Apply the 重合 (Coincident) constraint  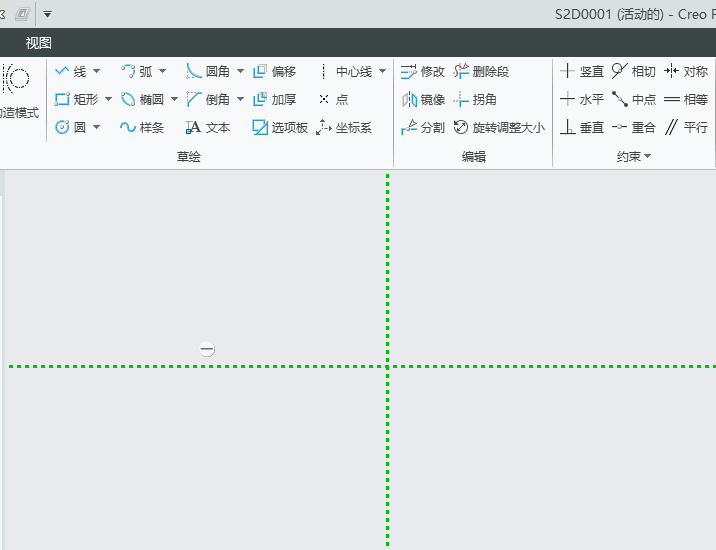[x=634, y=127]
